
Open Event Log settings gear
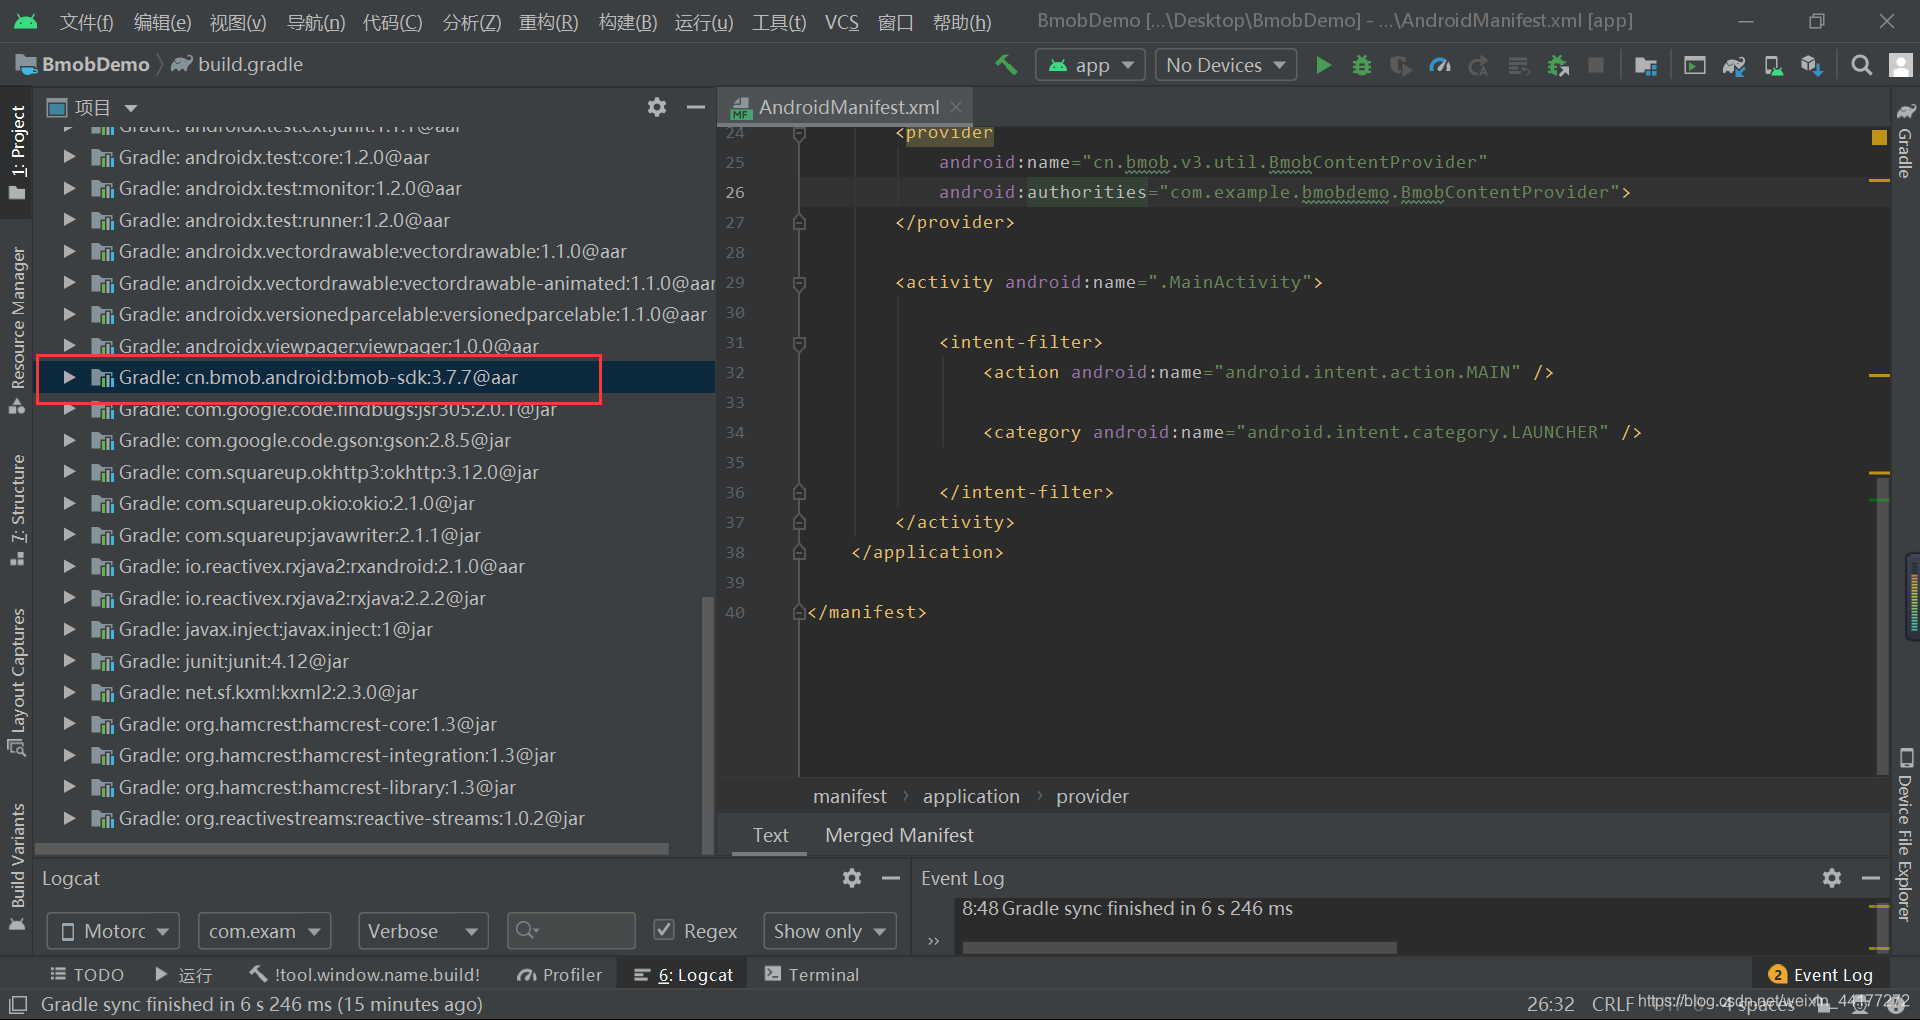click(1832, 878)
